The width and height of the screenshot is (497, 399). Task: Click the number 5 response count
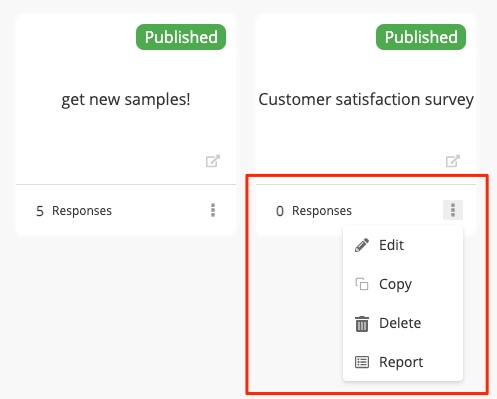pos(40,211)
